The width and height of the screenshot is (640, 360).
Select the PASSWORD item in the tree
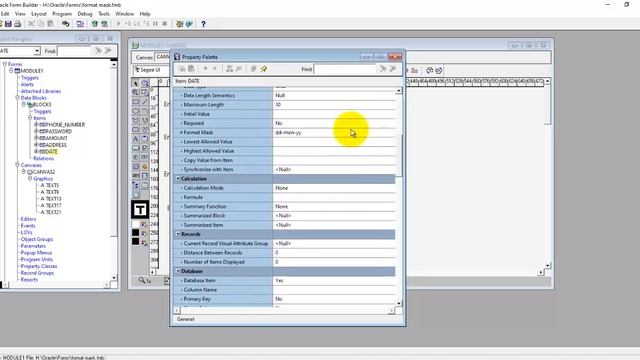click(x=59, y=131)
